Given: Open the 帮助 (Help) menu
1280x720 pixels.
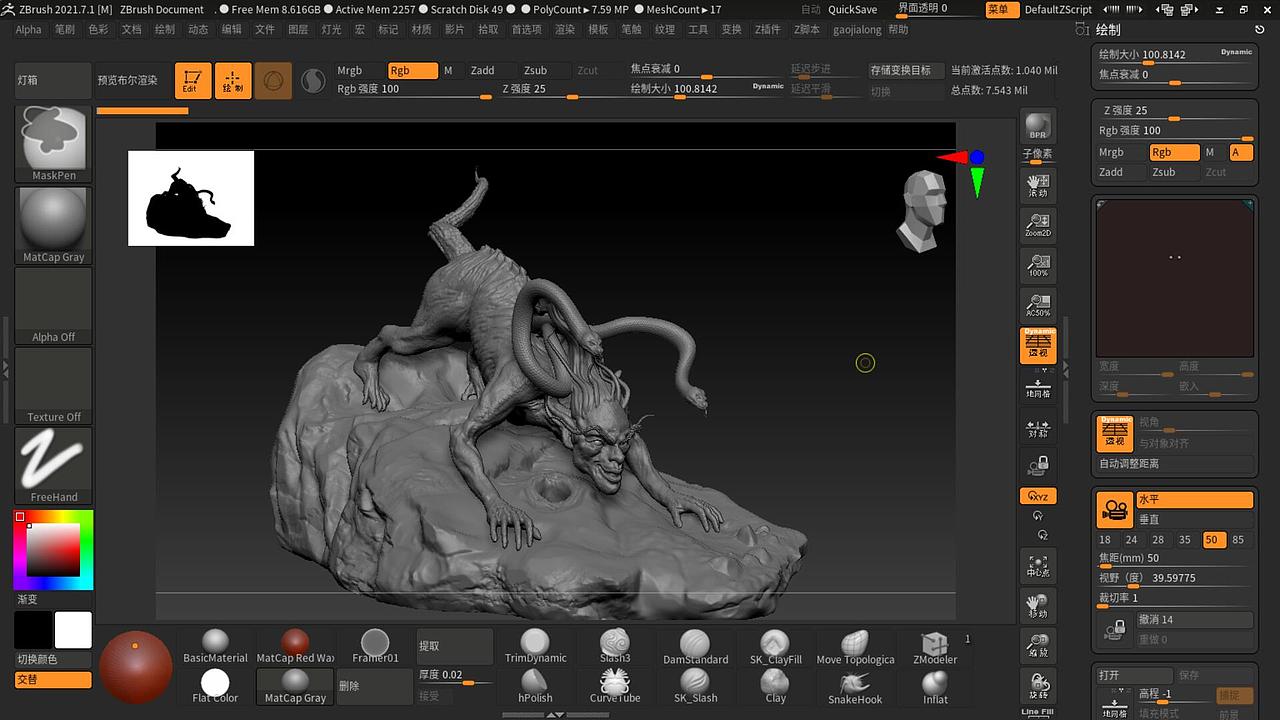Looking at the screenshot, I should click(x=898, y=29).
